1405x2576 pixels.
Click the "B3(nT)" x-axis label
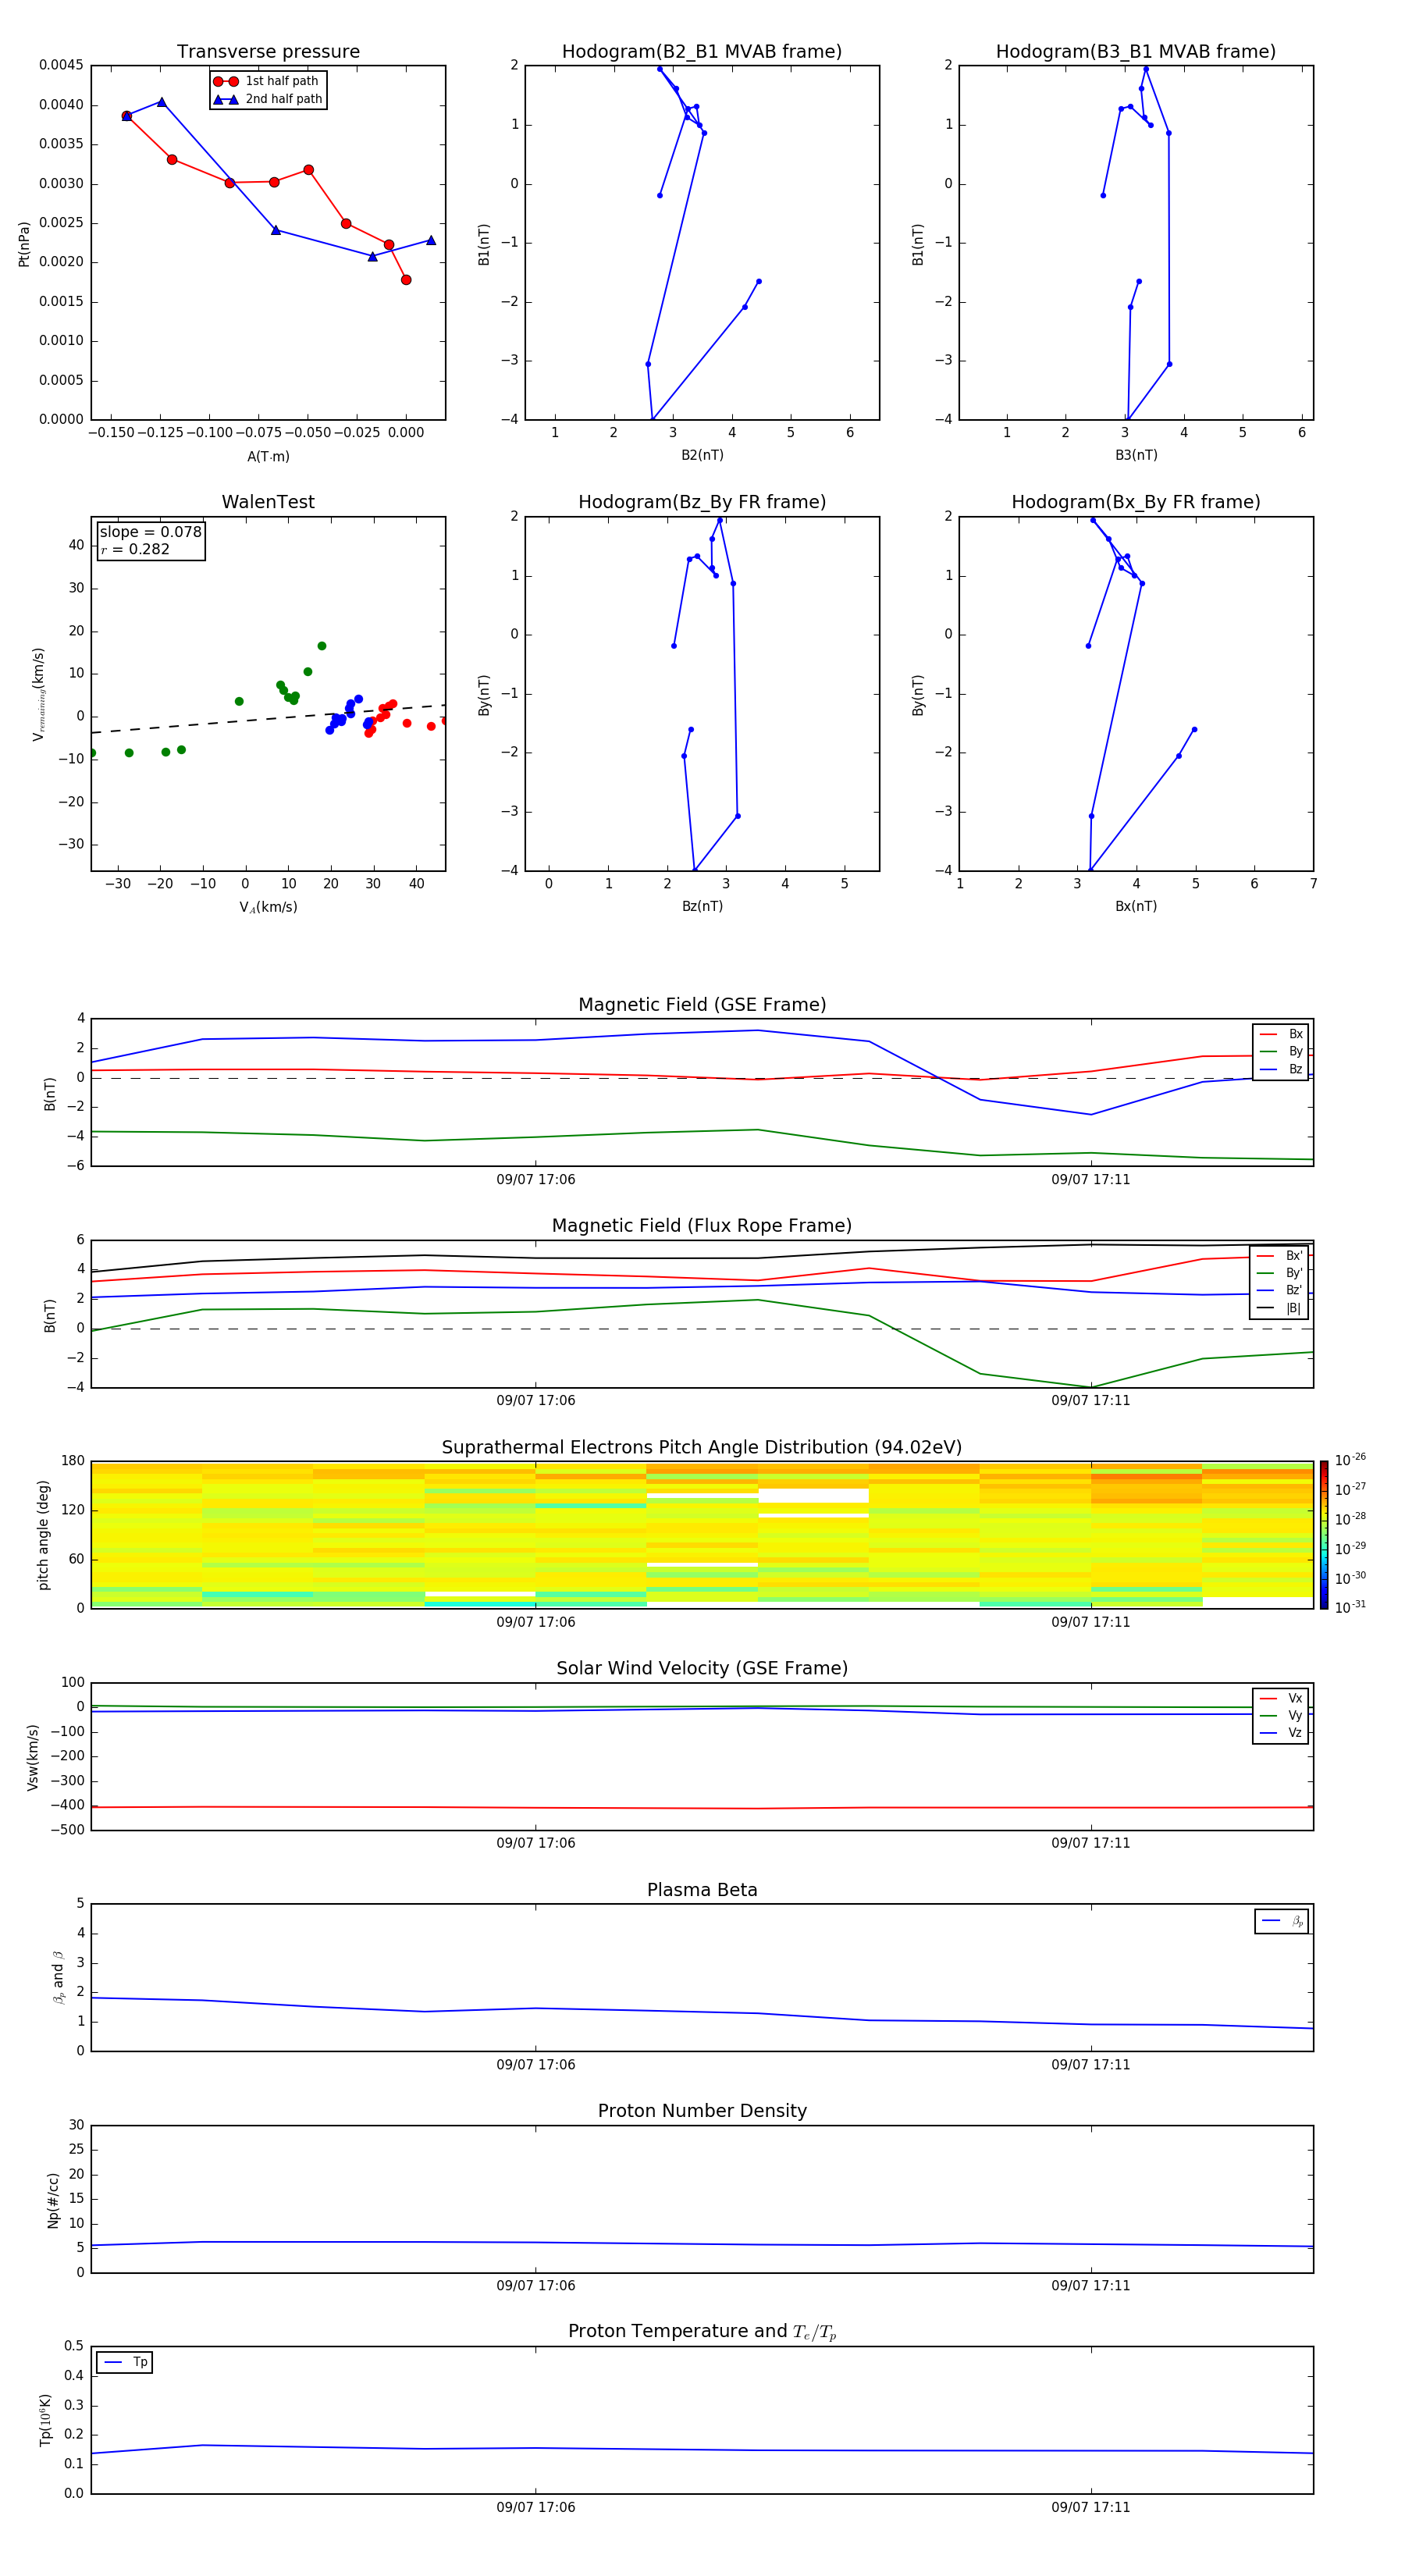click(1136, 455)
